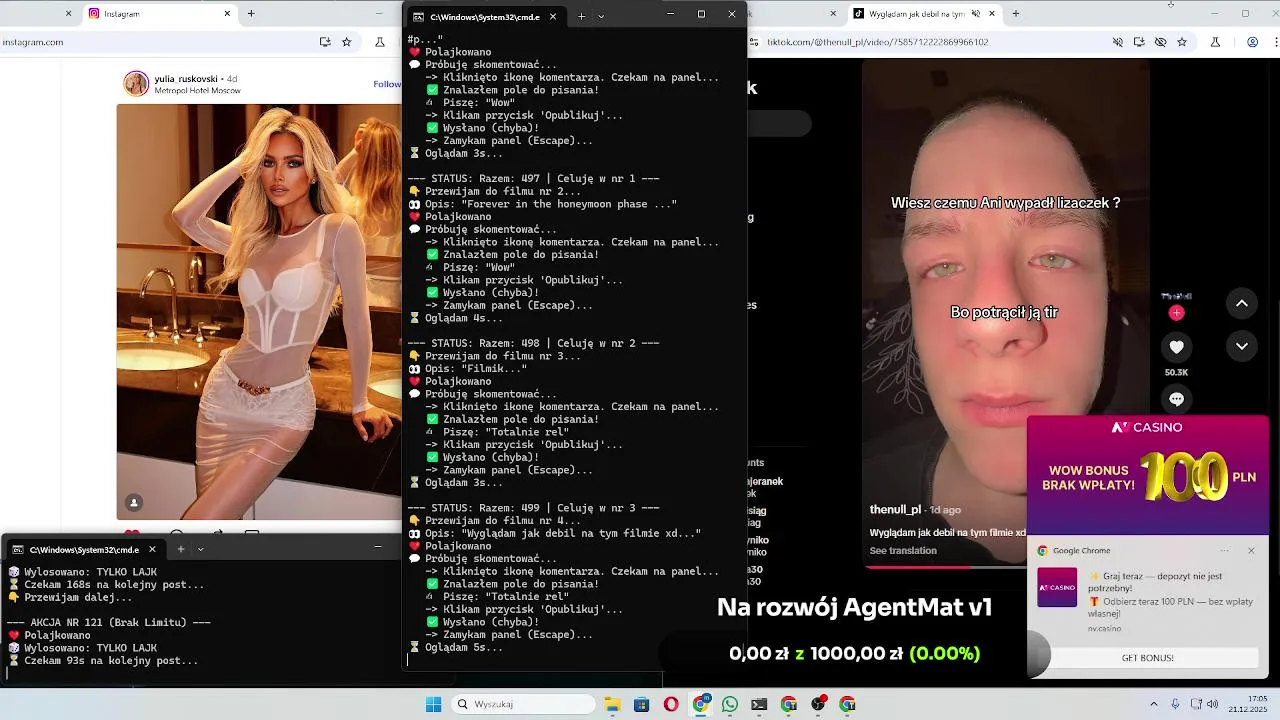
Task: Switch to the TikTok 'Wyglądam jak debil' tab
Action: [x=924, y=14]
